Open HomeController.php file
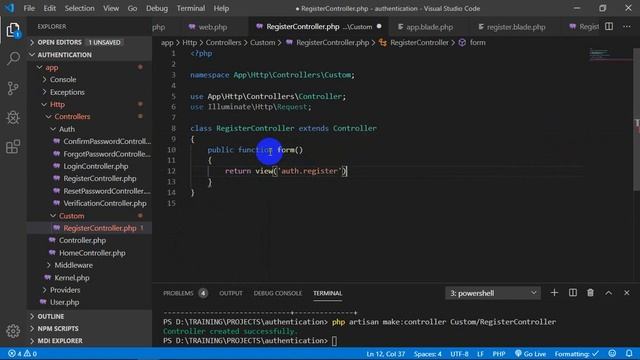 click(89, 253)
